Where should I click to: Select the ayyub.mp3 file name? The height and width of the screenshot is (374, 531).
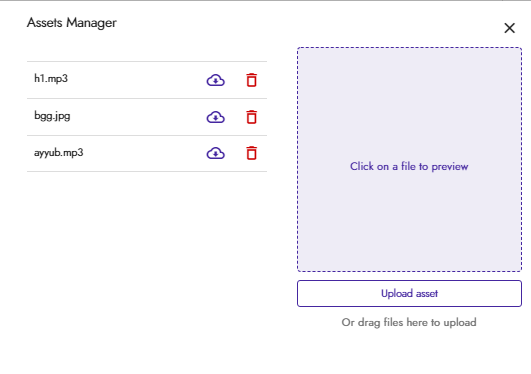coord(59,153)
